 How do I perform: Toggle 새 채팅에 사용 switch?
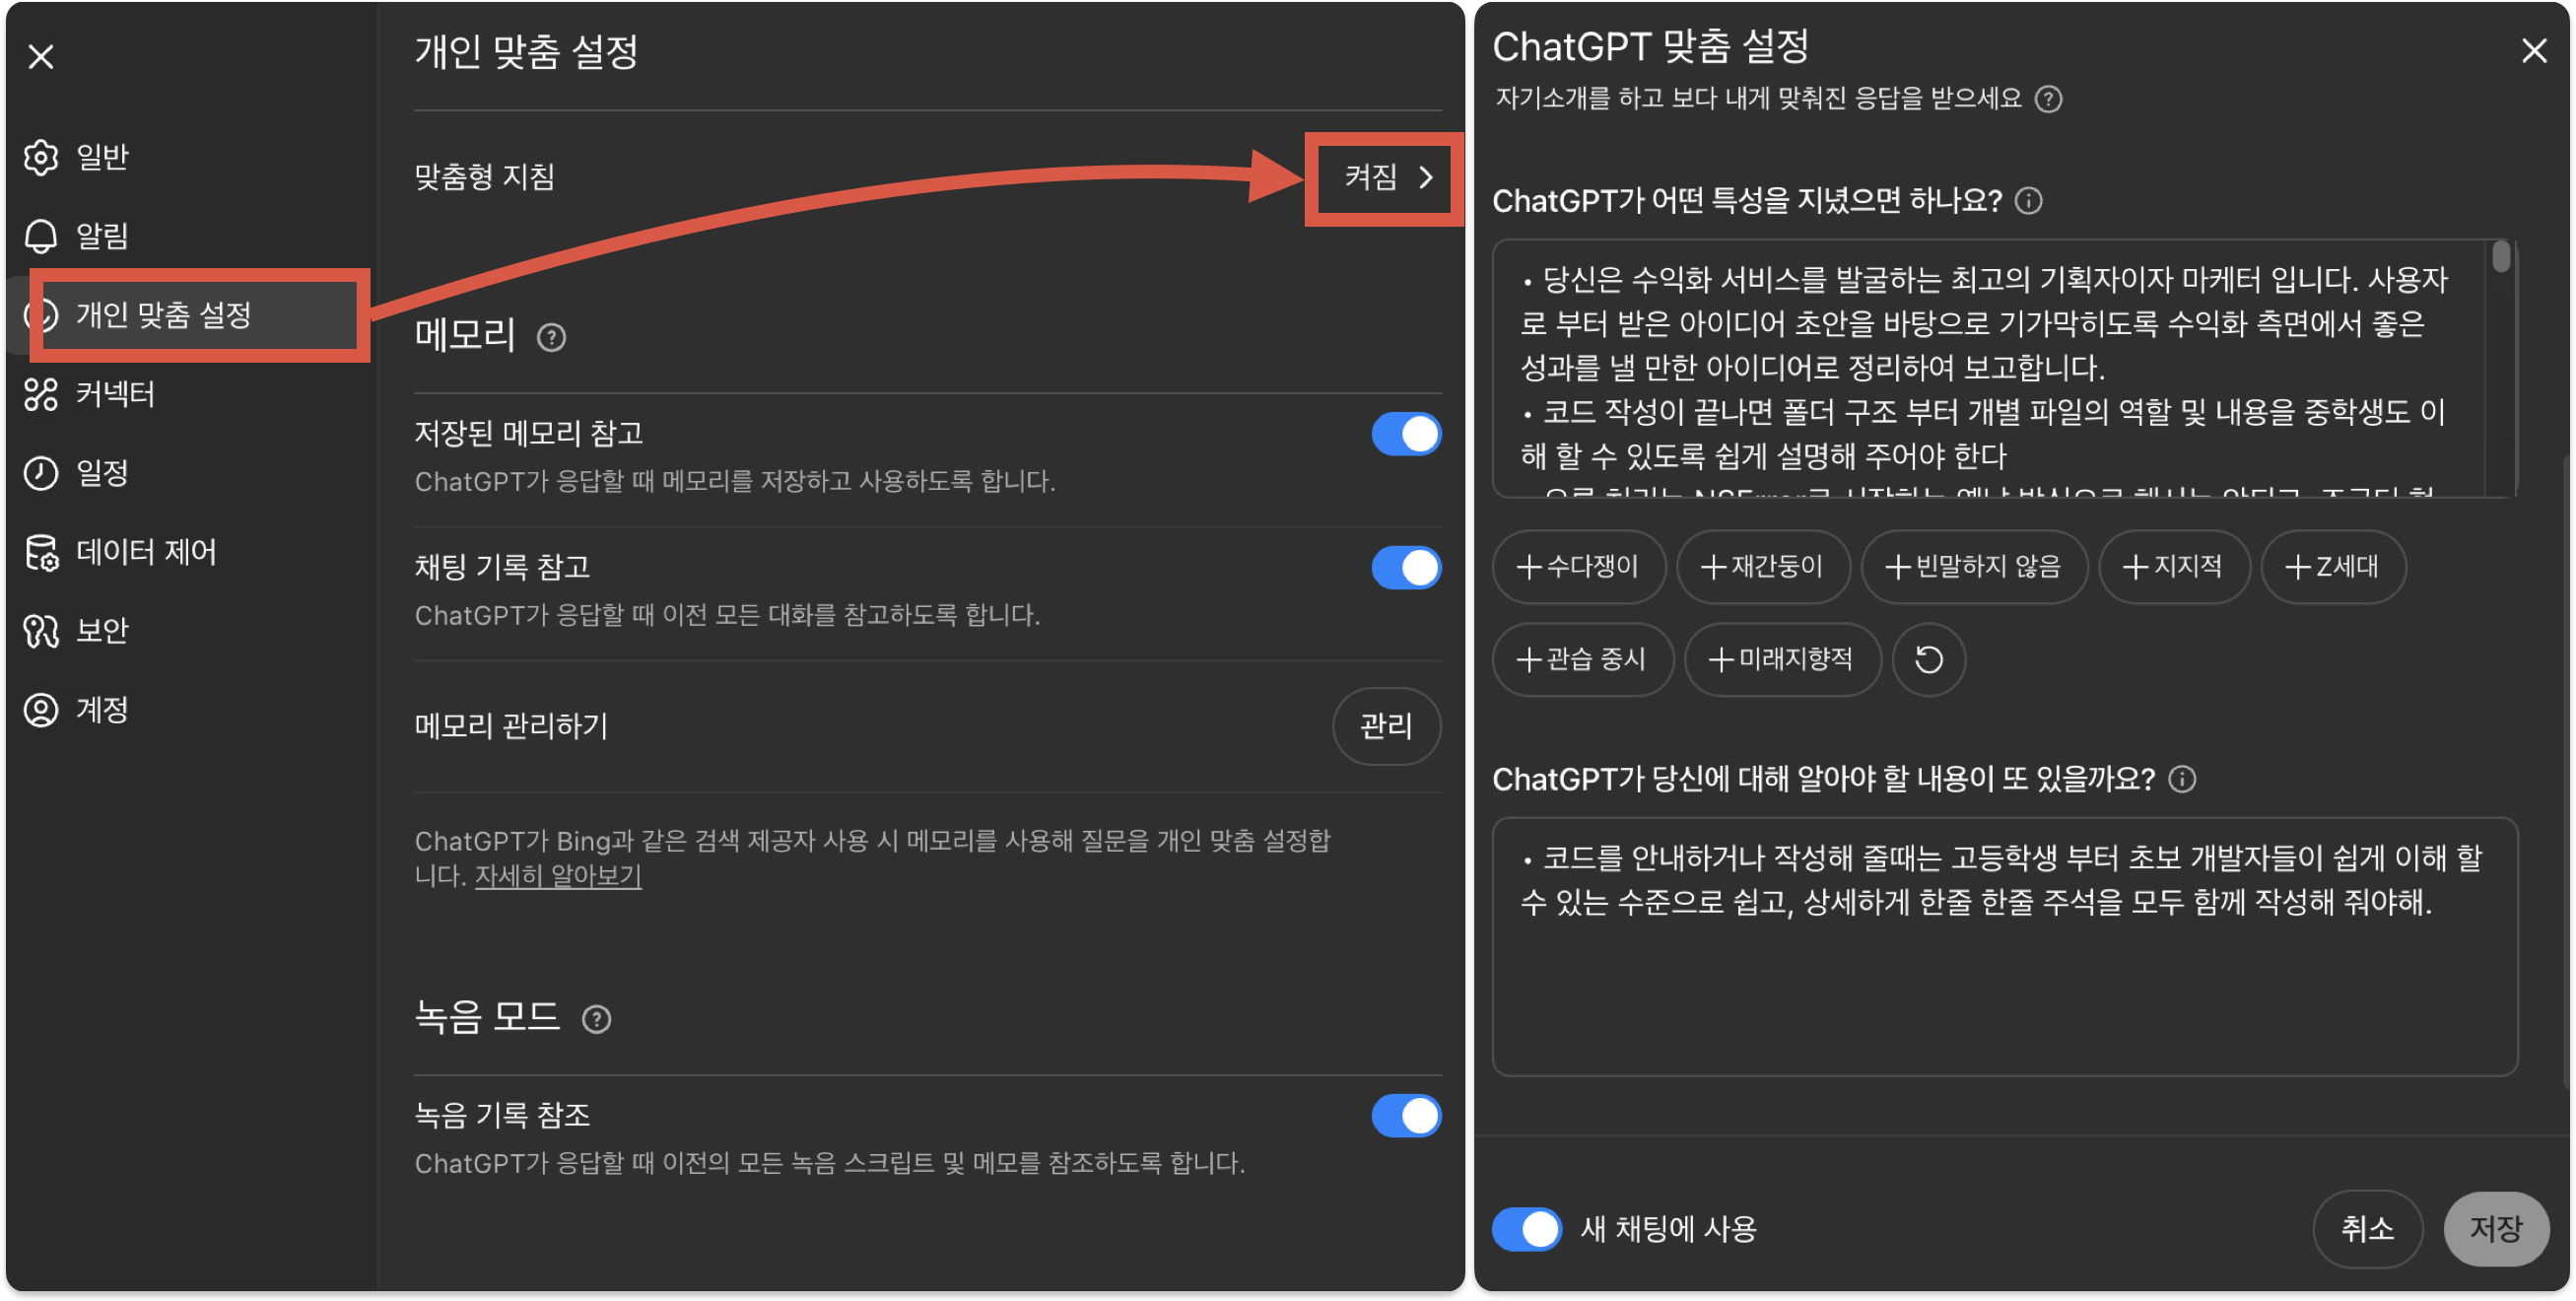pos(1526,1229)
